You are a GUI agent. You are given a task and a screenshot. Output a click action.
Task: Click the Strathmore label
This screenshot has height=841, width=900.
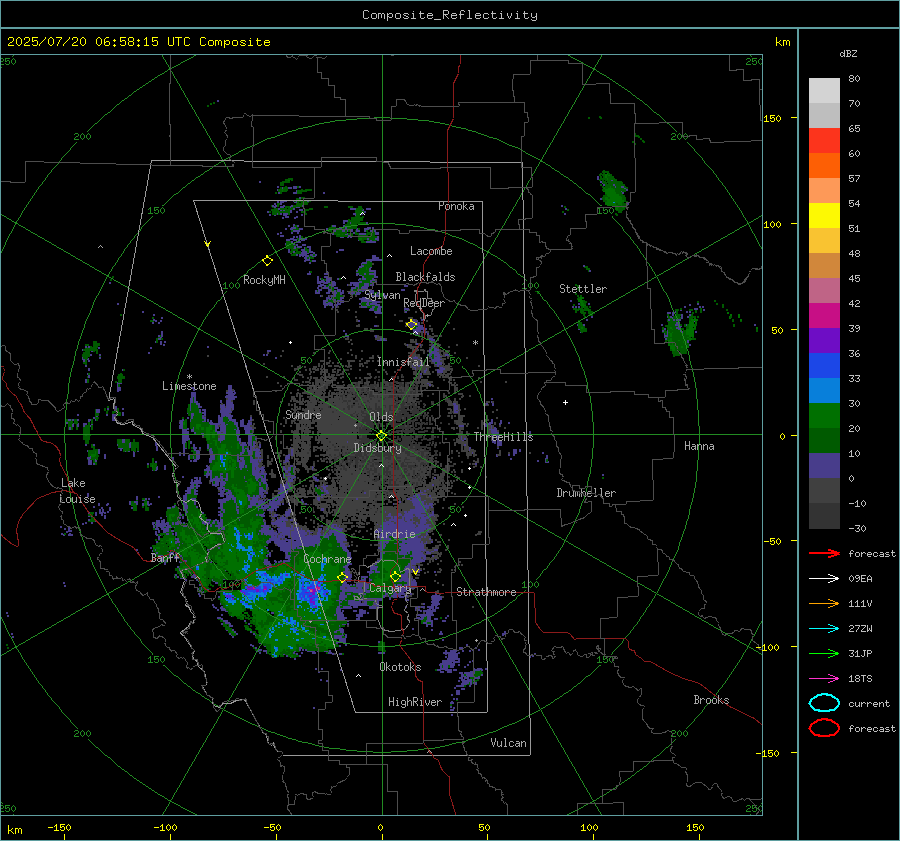(x=486, y=592)
